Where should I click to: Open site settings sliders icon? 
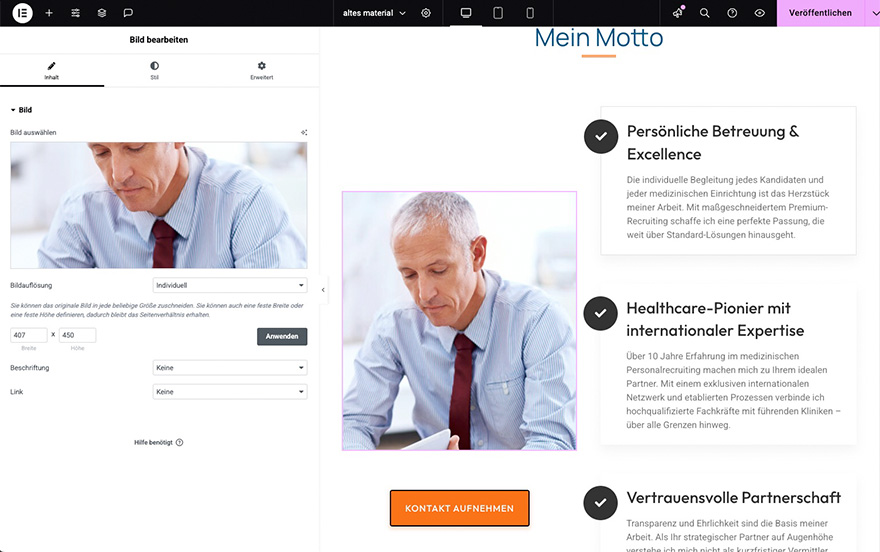pos(75,12)
